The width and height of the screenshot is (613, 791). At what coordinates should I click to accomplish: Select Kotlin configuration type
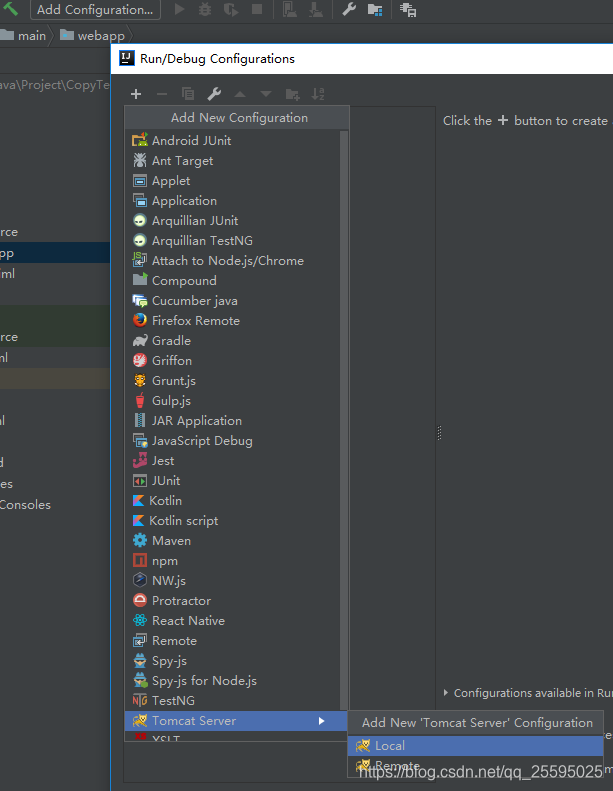(x=236, y=500)
